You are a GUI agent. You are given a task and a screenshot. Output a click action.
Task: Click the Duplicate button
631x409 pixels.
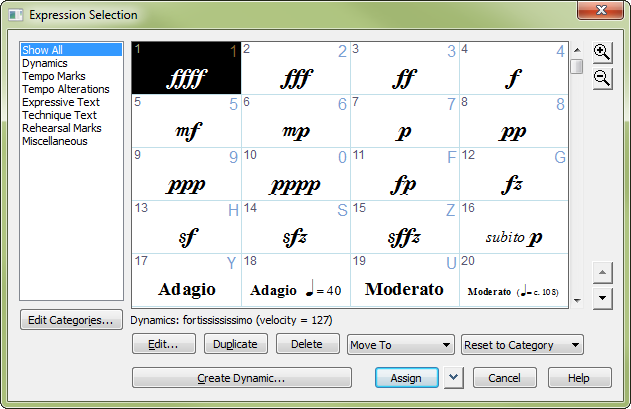(x=236, y=344)
